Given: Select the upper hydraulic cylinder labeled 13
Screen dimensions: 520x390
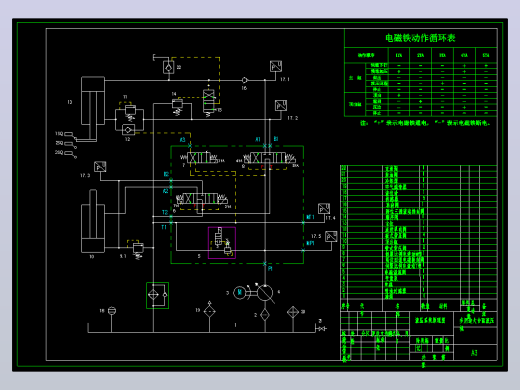Looking at the screenshot, I should 93,101.
